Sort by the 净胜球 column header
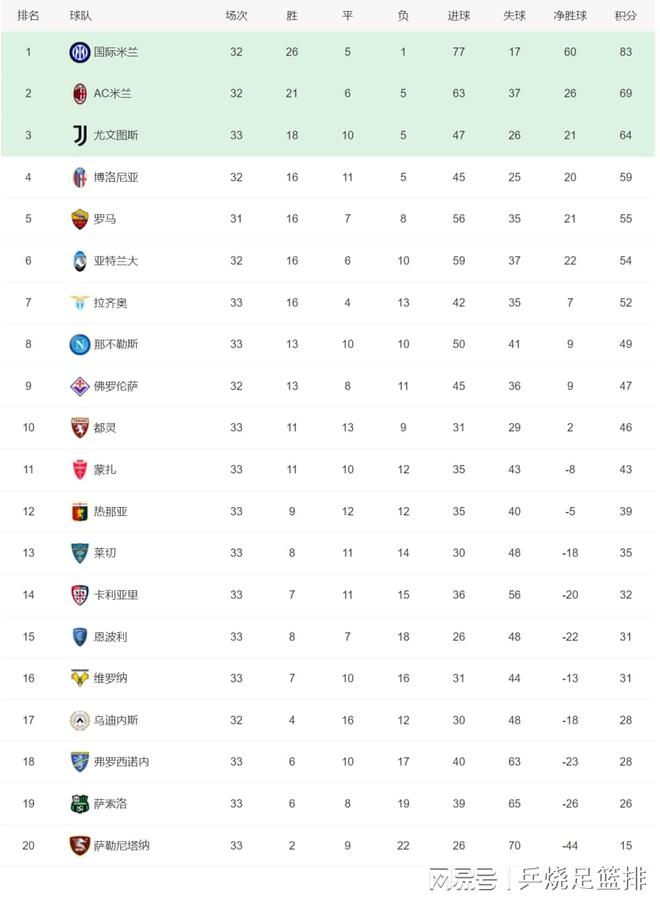Image resolution: width=660 pixels, height=902 pixels. [x=570, y=16]
